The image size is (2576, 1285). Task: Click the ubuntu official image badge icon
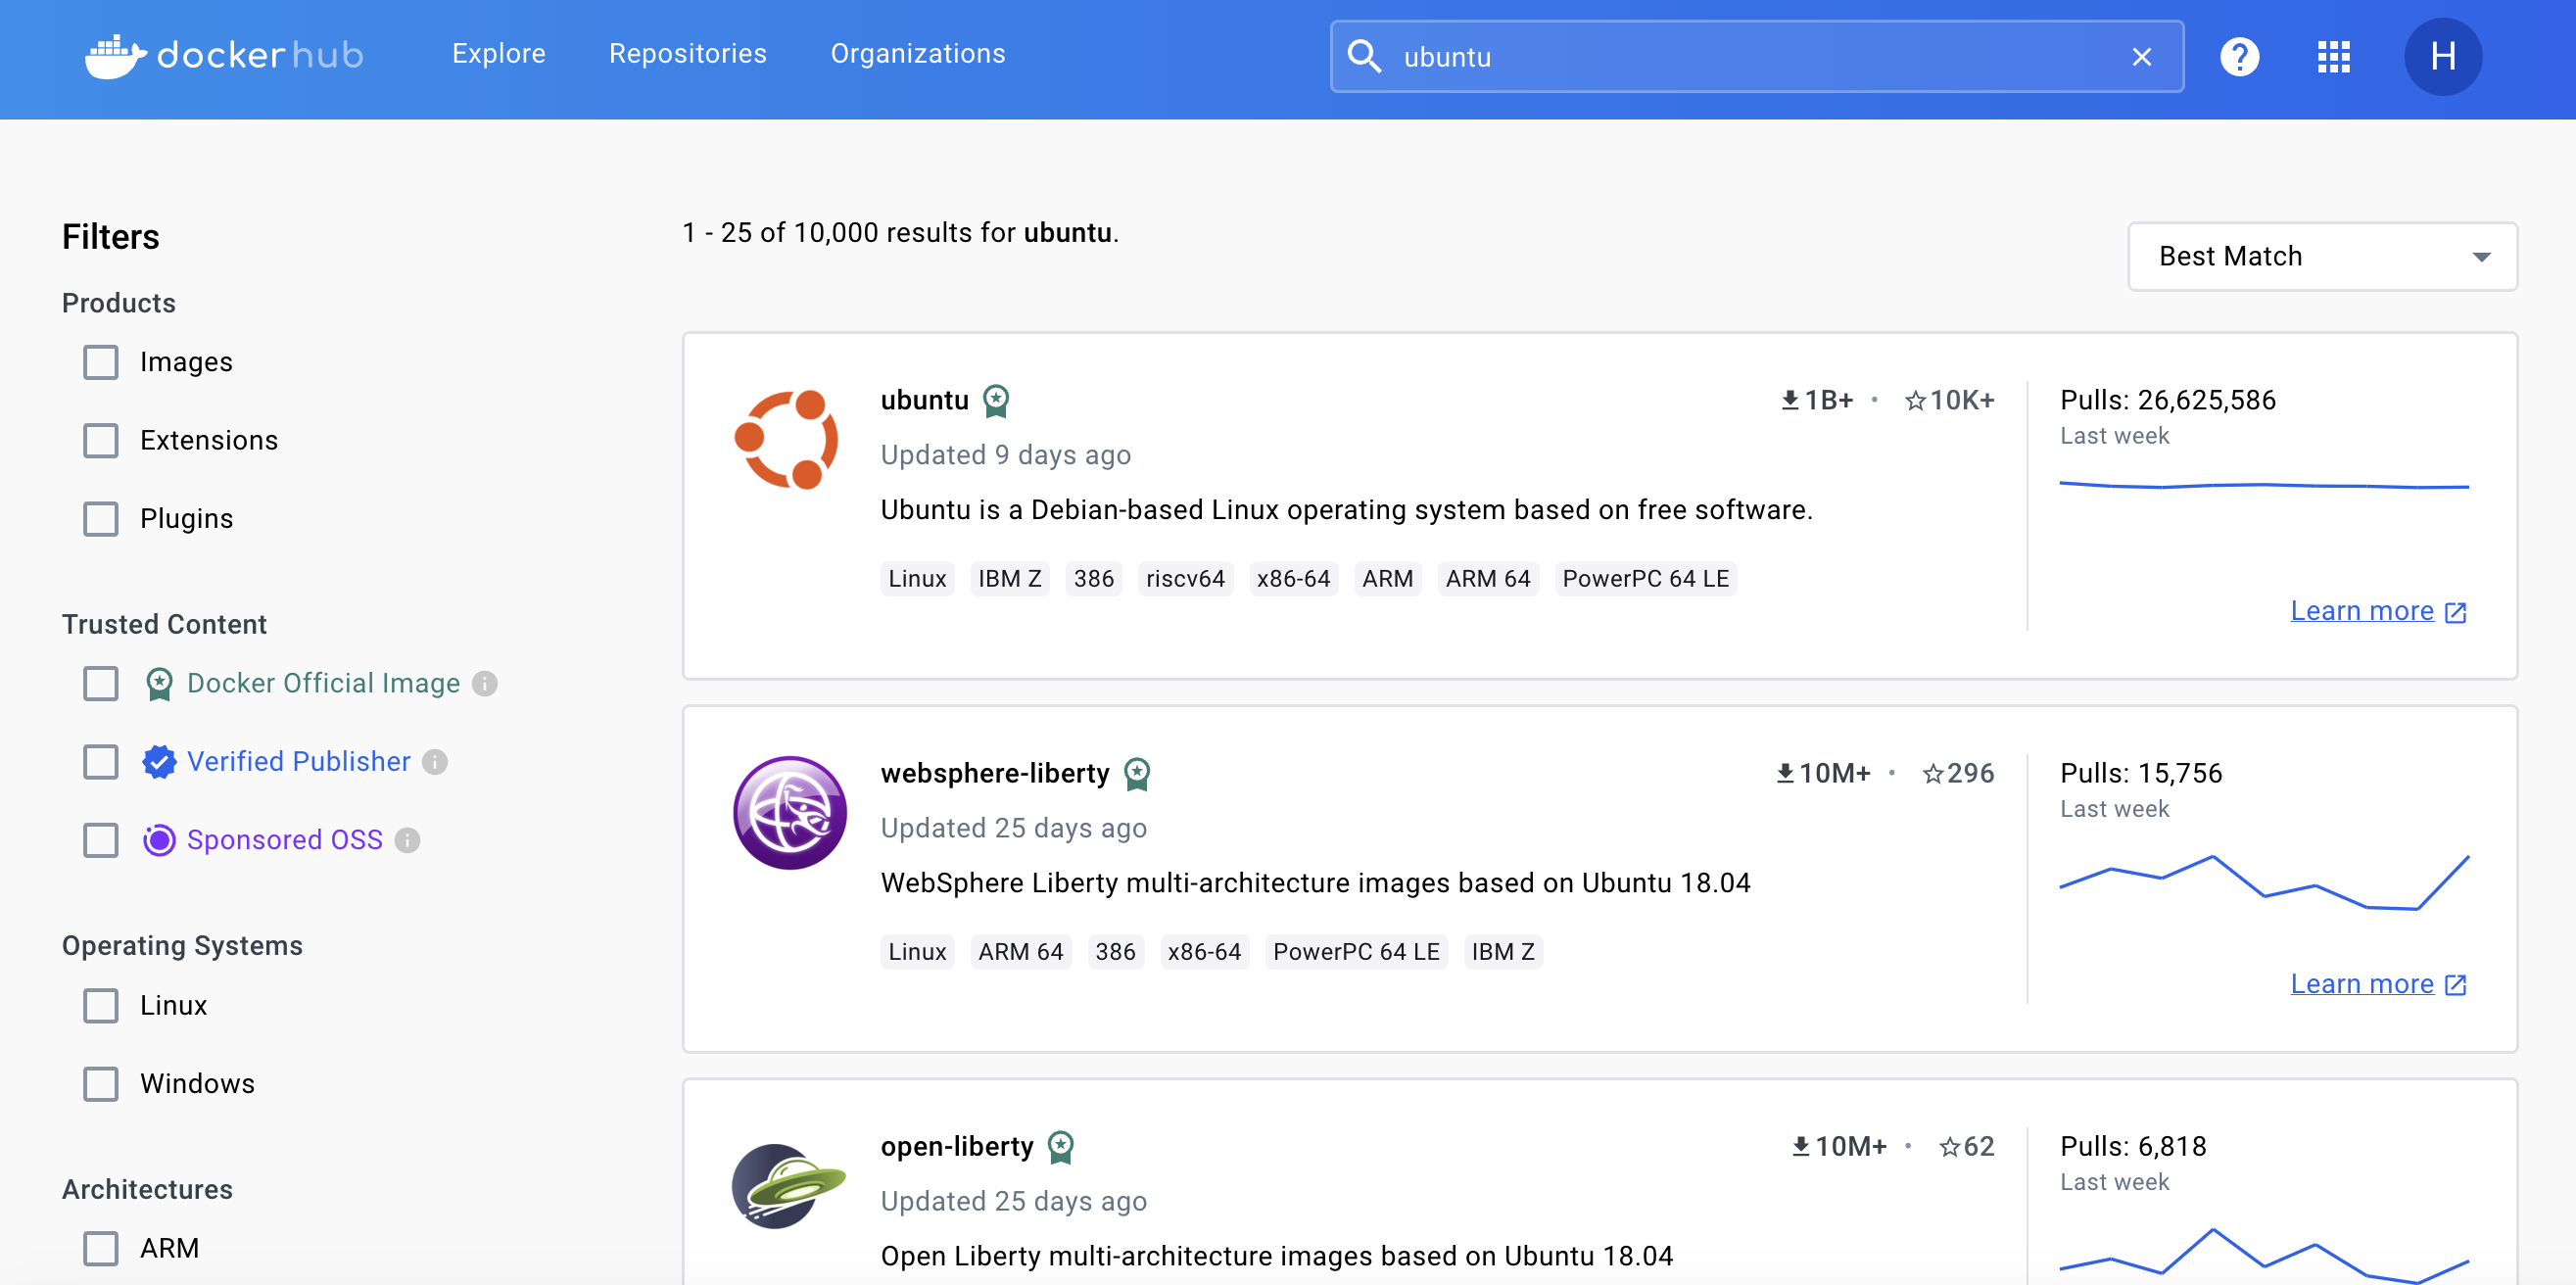pos(996,401)
